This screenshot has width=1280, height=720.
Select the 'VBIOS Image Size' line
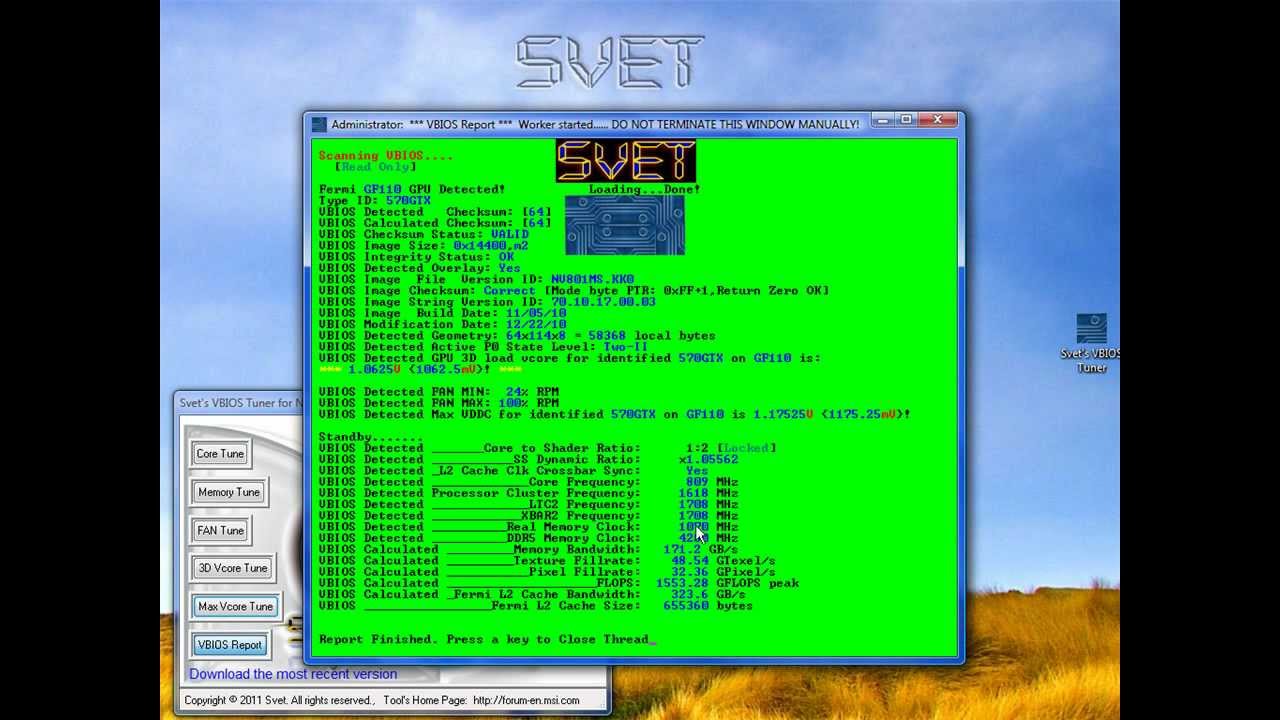(424, 245)
